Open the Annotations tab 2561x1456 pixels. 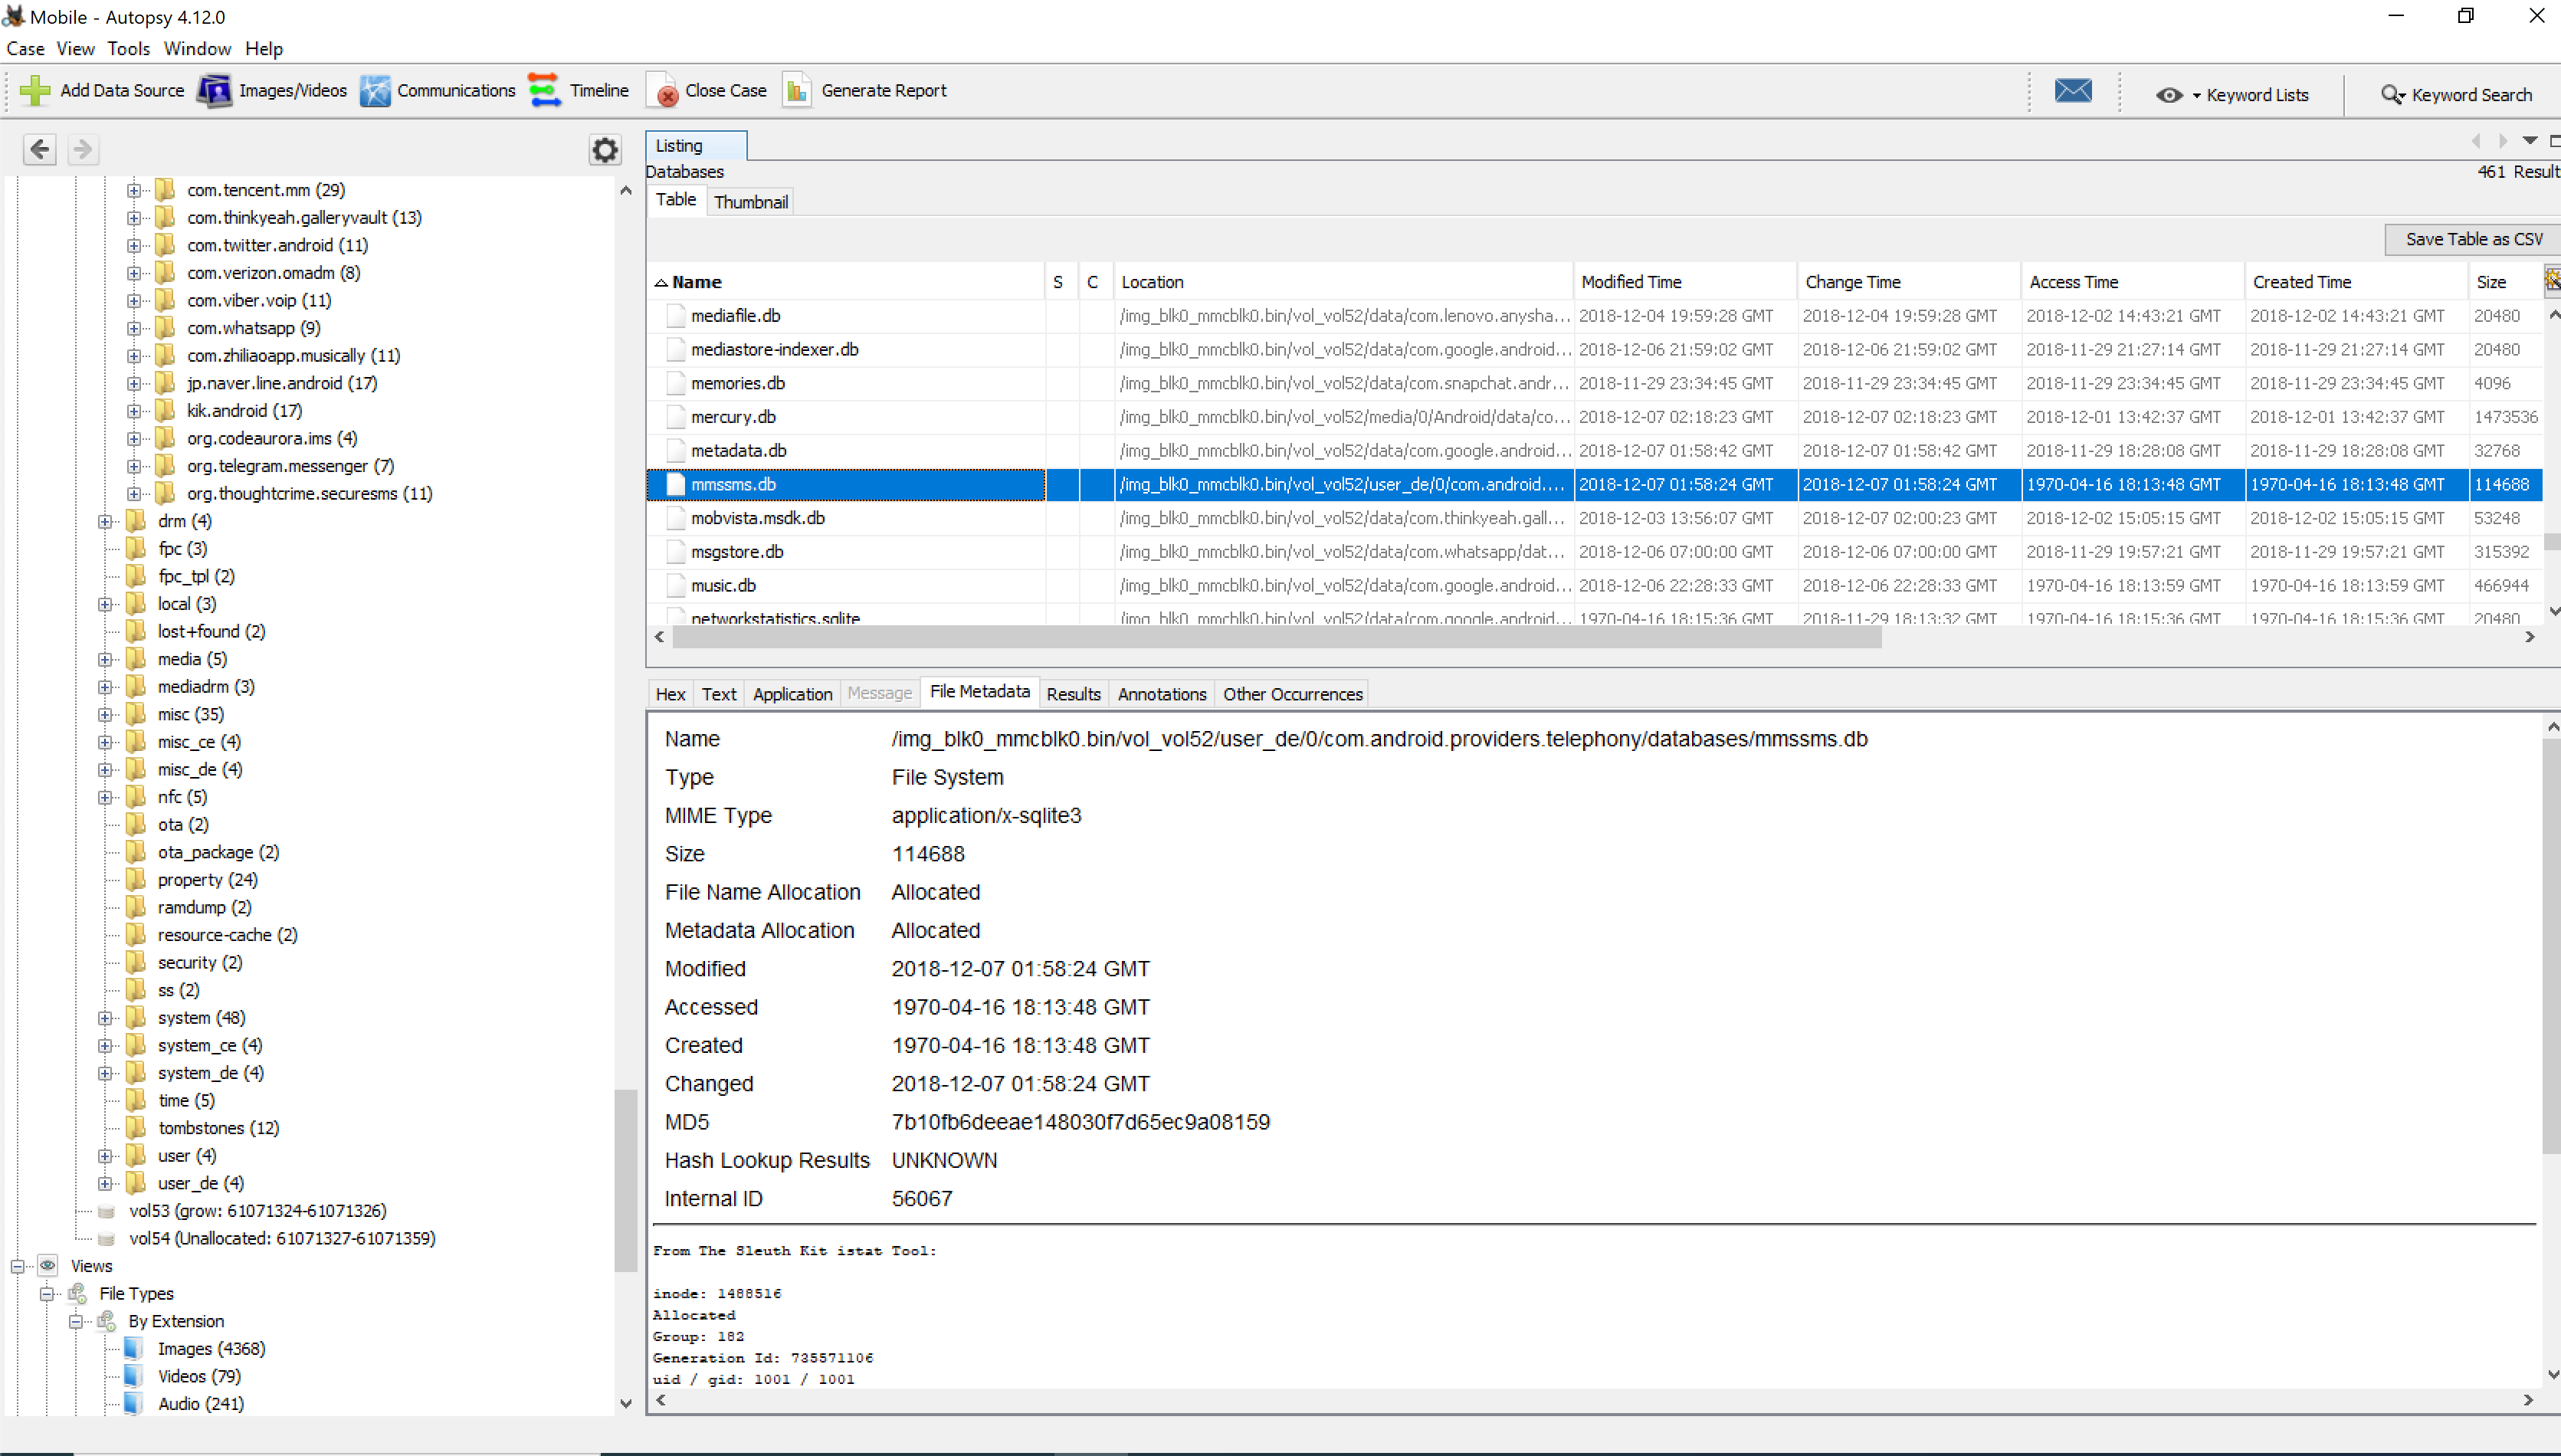coord(1161,694)
